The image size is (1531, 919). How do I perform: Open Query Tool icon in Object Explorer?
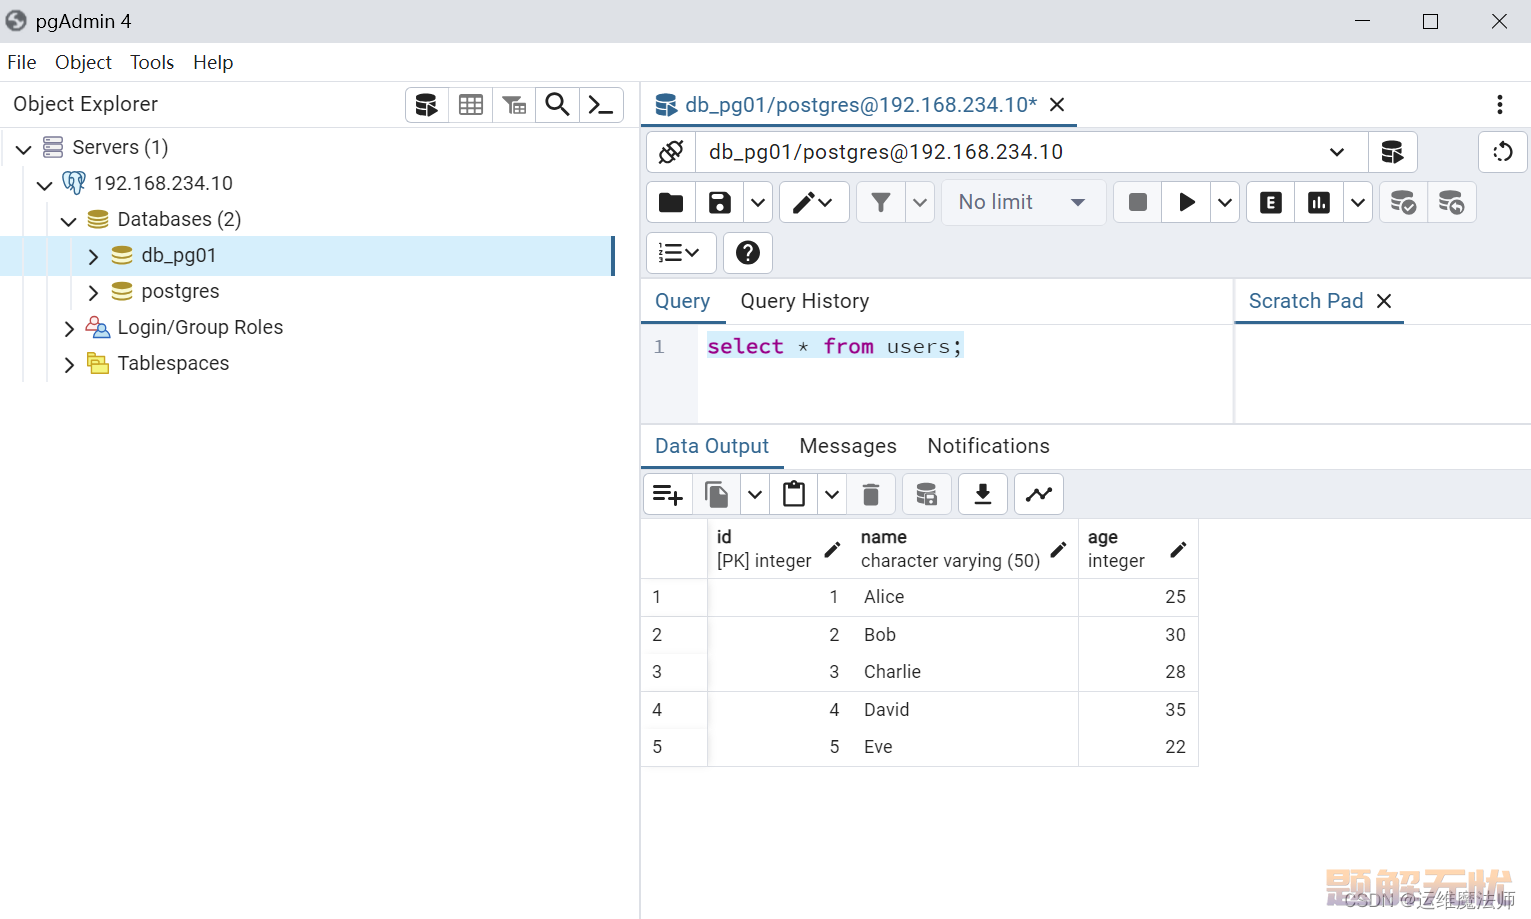coord(427,105)
